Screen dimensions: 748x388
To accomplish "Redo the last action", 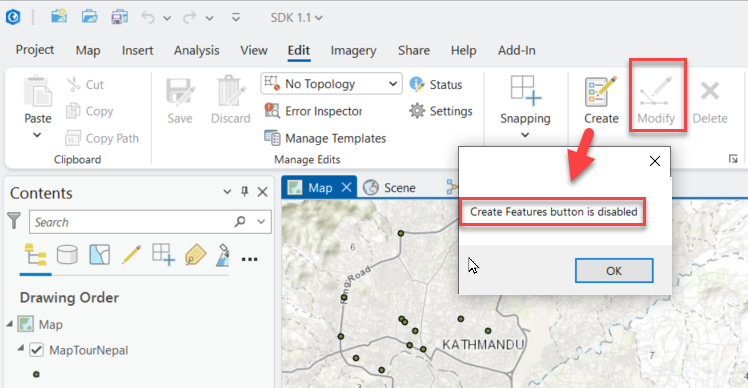I will pos(190,18).
